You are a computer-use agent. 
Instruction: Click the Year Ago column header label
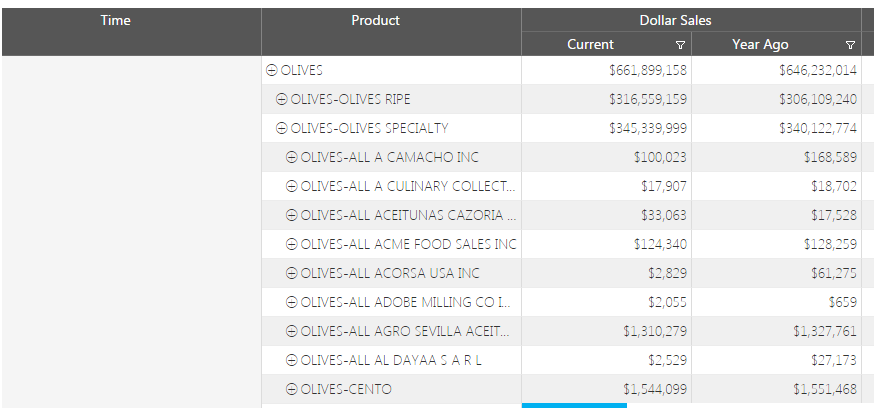tap(760, 44)
